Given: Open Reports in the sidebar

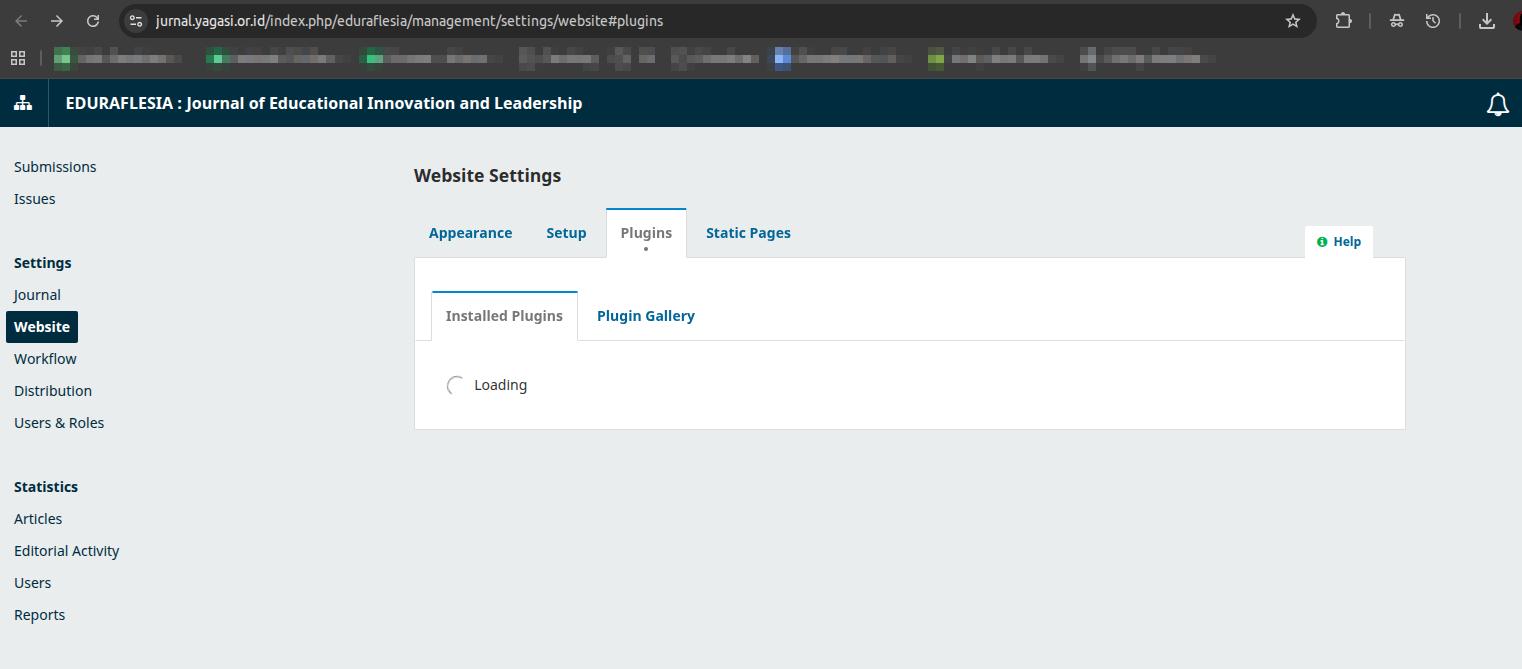Looking at the screenshot, I should coord(40,615).
